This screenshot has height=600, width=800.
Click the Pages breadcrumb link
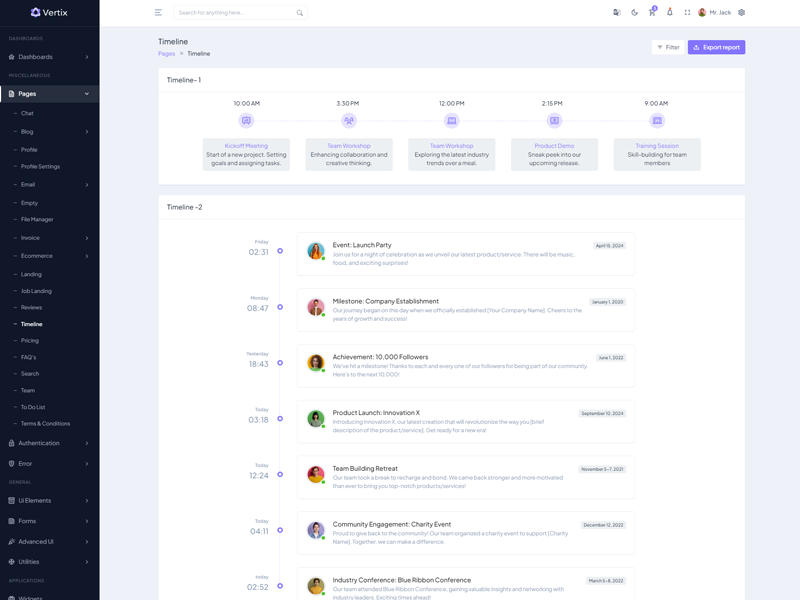(x=166, y=54)
